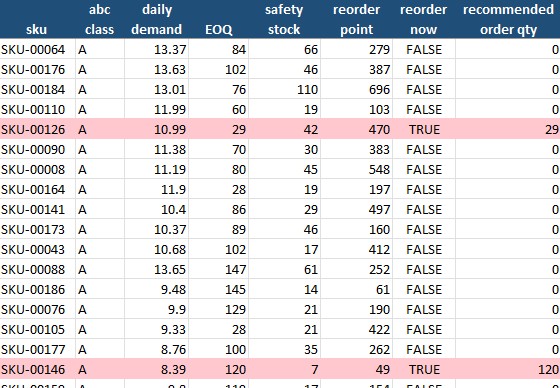Select daily demand value 13.63

[x=156, y=69]
